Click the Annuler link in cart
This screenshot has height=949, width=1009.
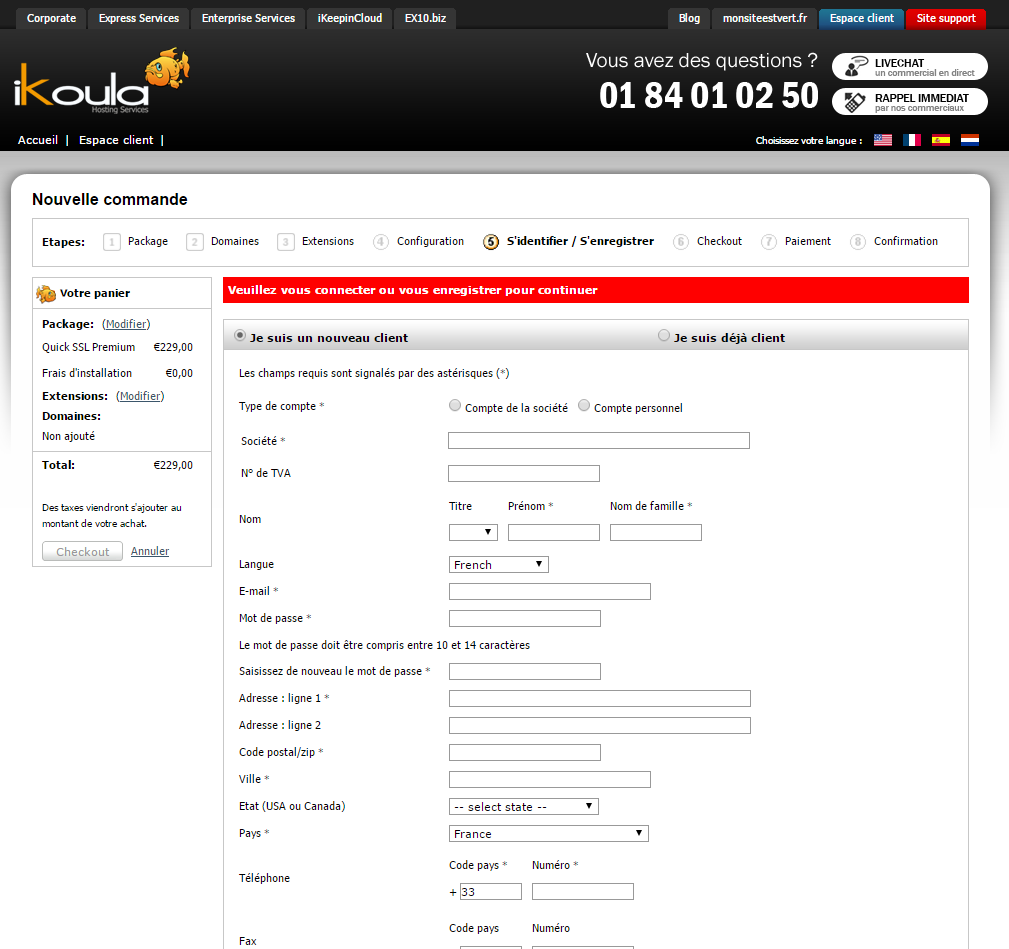coord(150,551)
